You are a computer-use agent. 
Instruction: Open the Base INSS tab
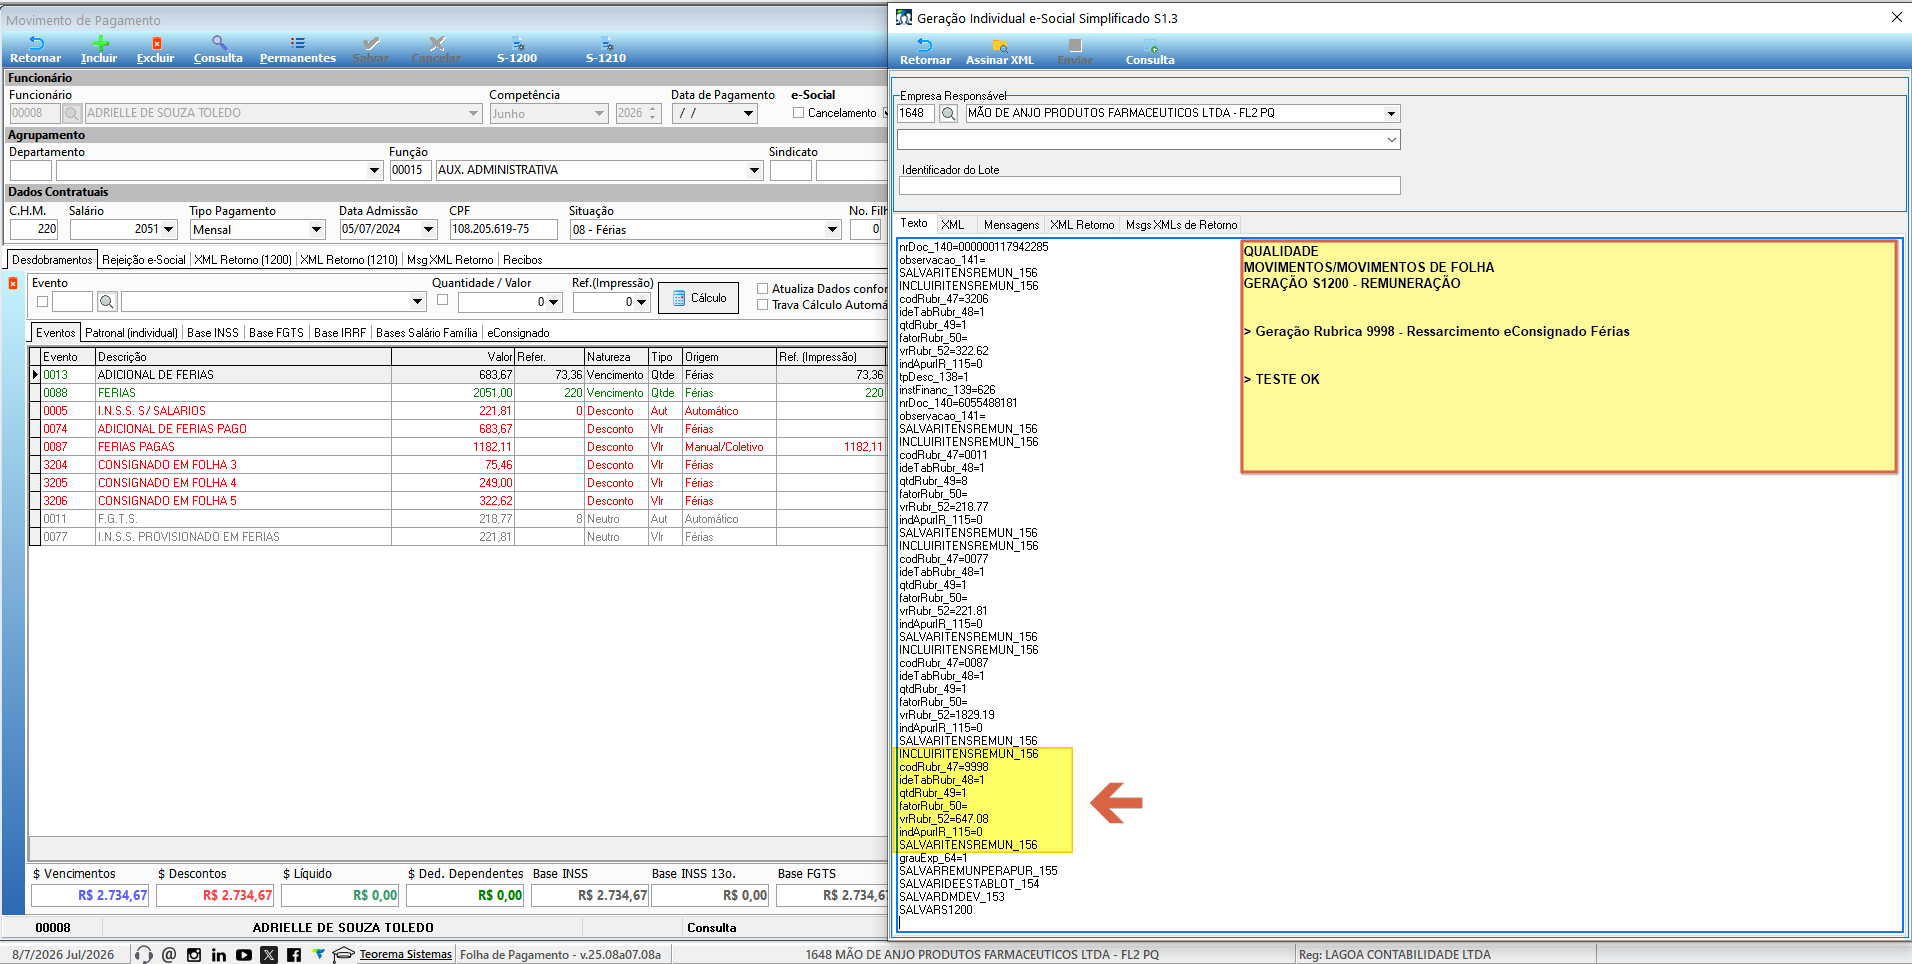pos(213,333)
